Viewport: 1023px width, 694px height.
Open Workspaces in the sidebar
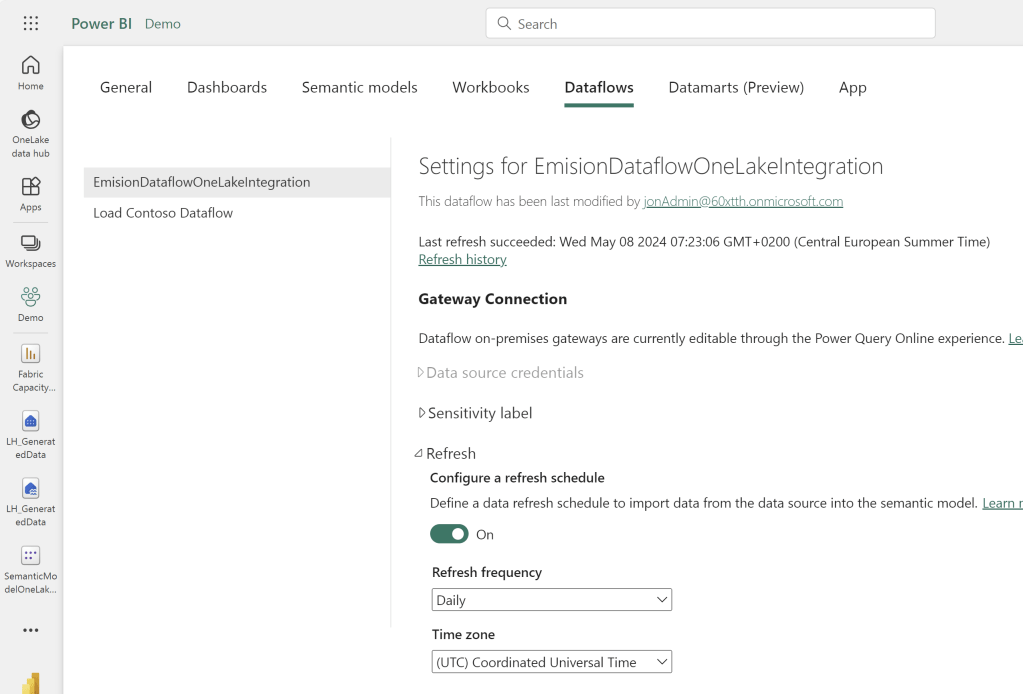[x=31, y=250]
